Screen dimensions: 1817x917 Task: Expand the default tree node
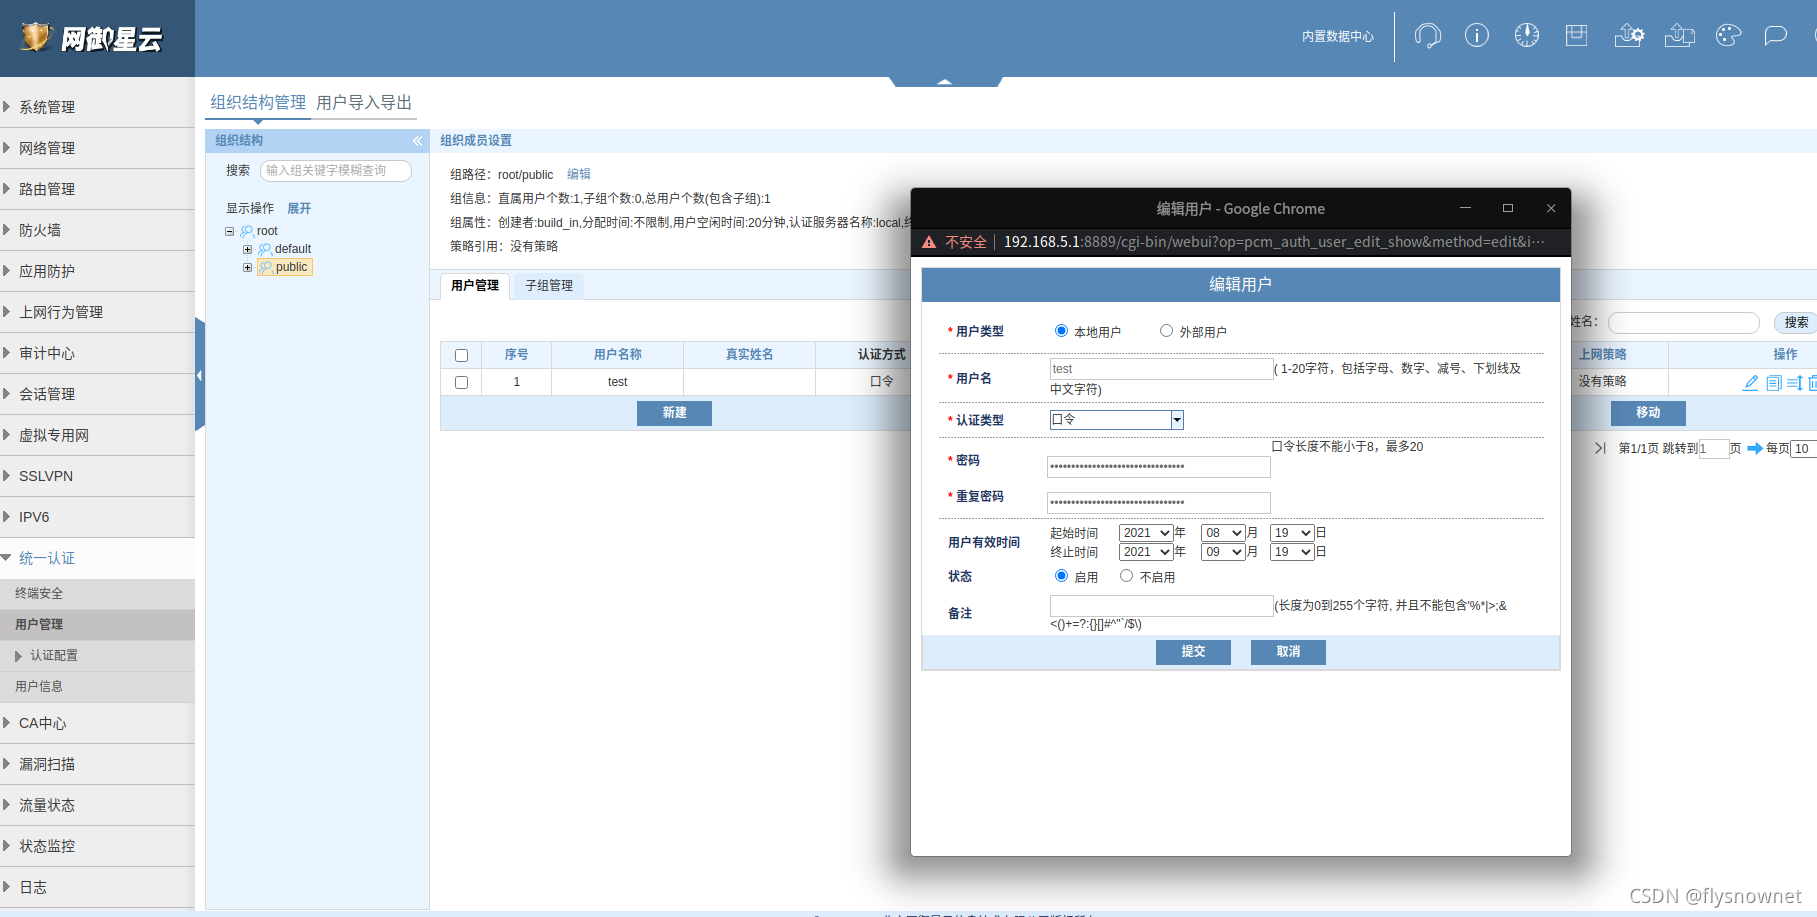[248, 249]
